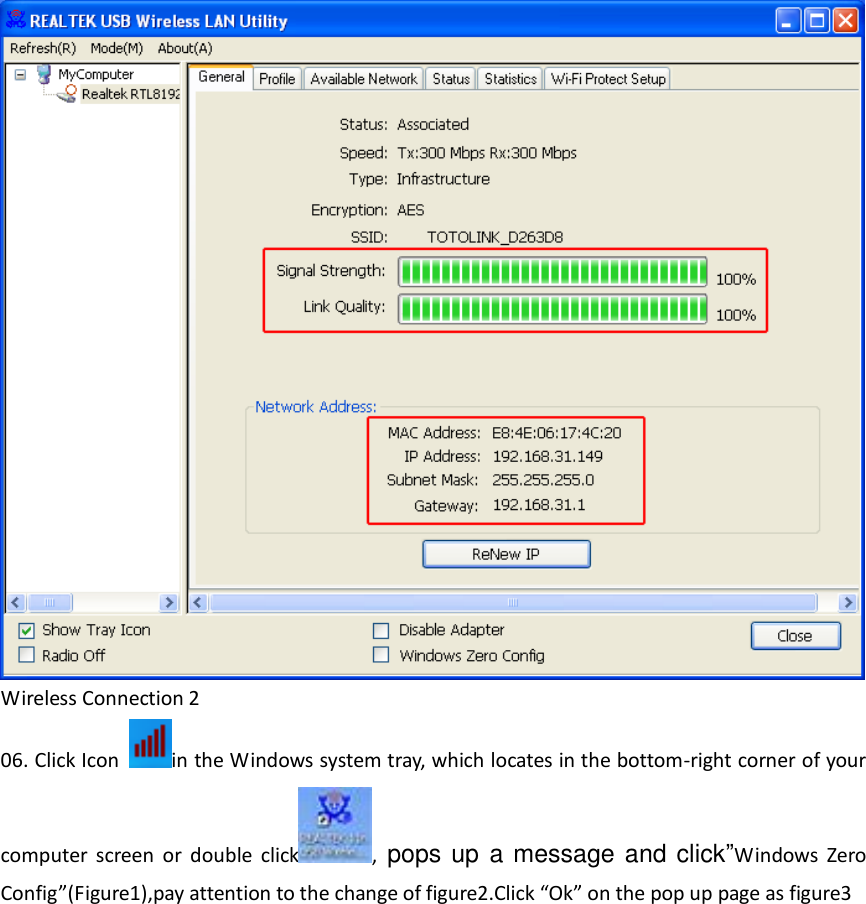Click the Status value Associated
This screenshot has height=904, width=866.
[433, 125]
